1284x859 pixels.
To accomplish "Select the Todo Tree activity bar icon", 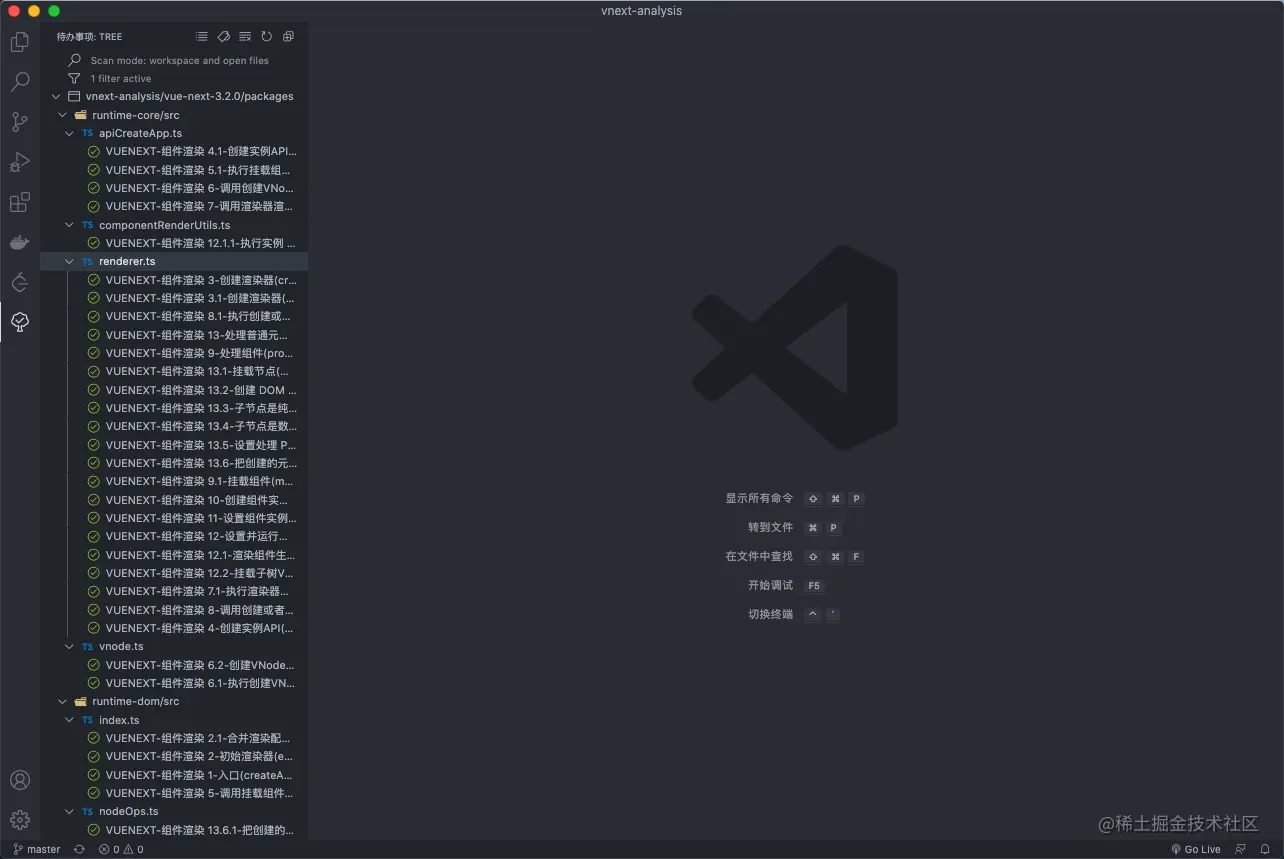I will click(19, 322).
